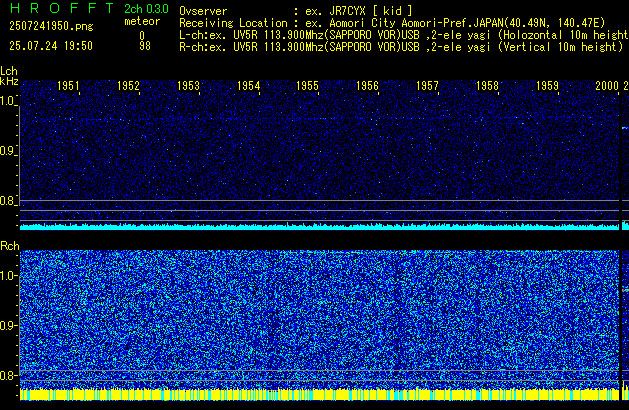Jump to the 1952 time marker

128,86
